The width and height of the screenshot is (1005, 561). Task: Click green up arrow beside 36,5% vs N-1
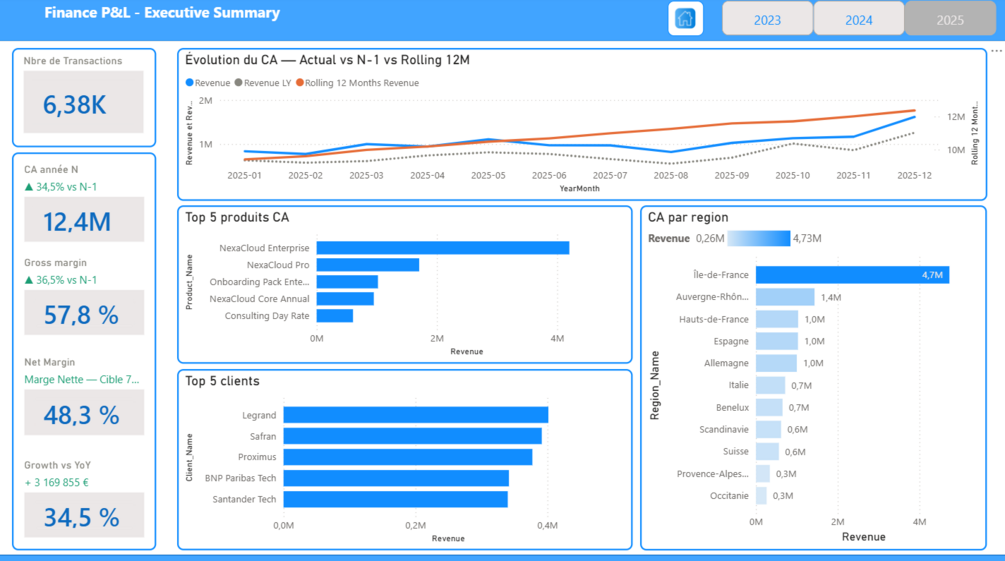point(28,280)
